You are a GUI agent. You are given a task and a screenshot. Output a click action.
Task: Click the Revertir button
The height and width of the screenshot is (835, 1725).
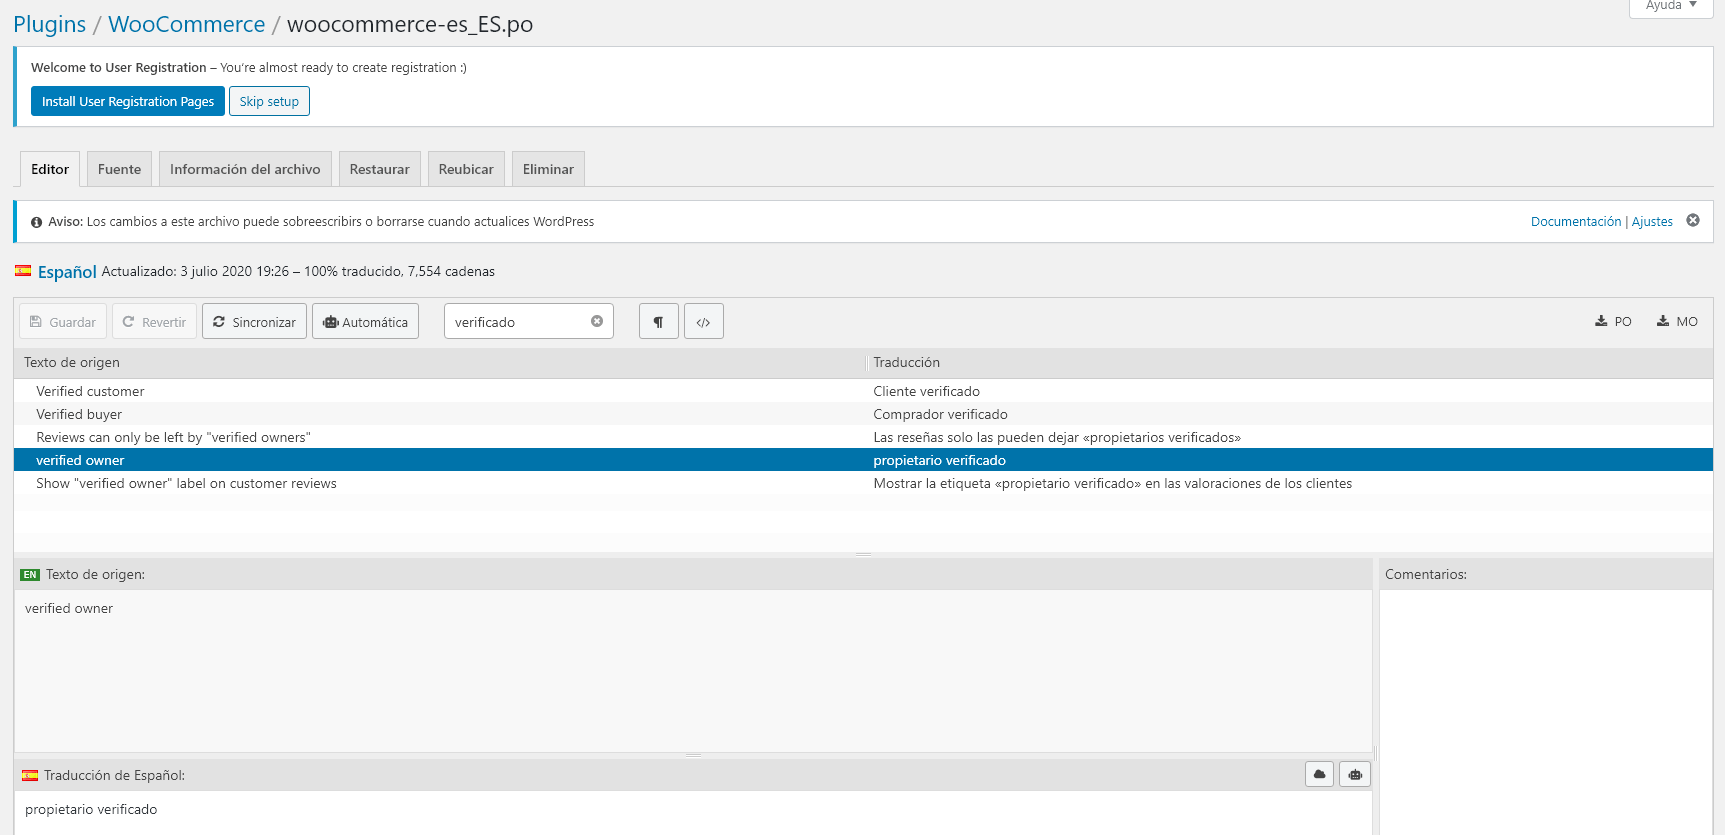click(154, 322)
